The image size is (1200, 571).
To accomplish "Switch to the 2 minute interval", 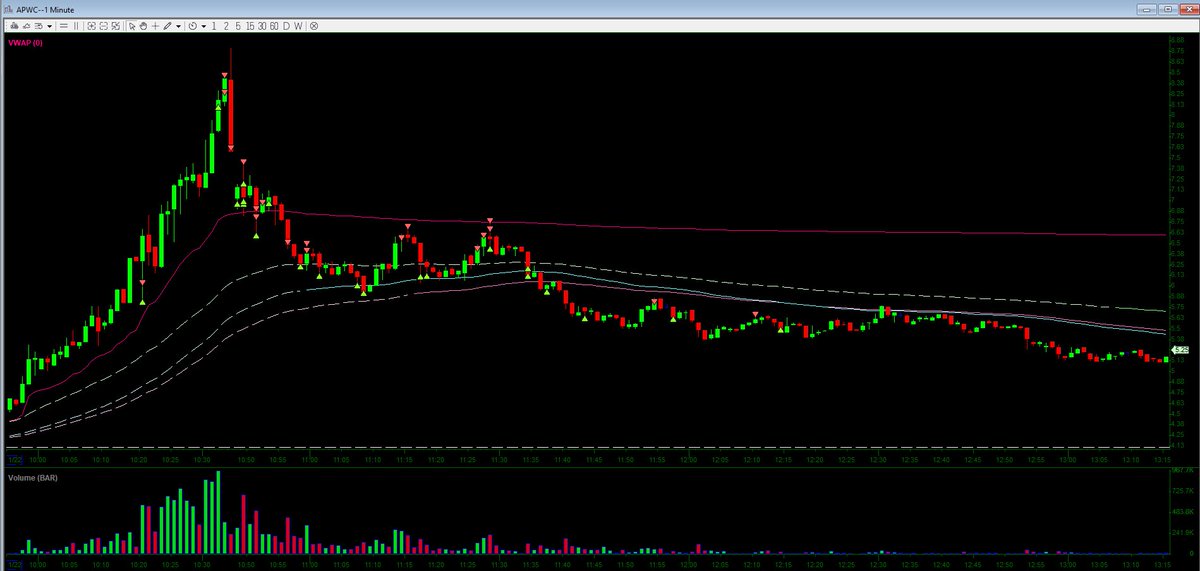I will [x=226, y=26].
